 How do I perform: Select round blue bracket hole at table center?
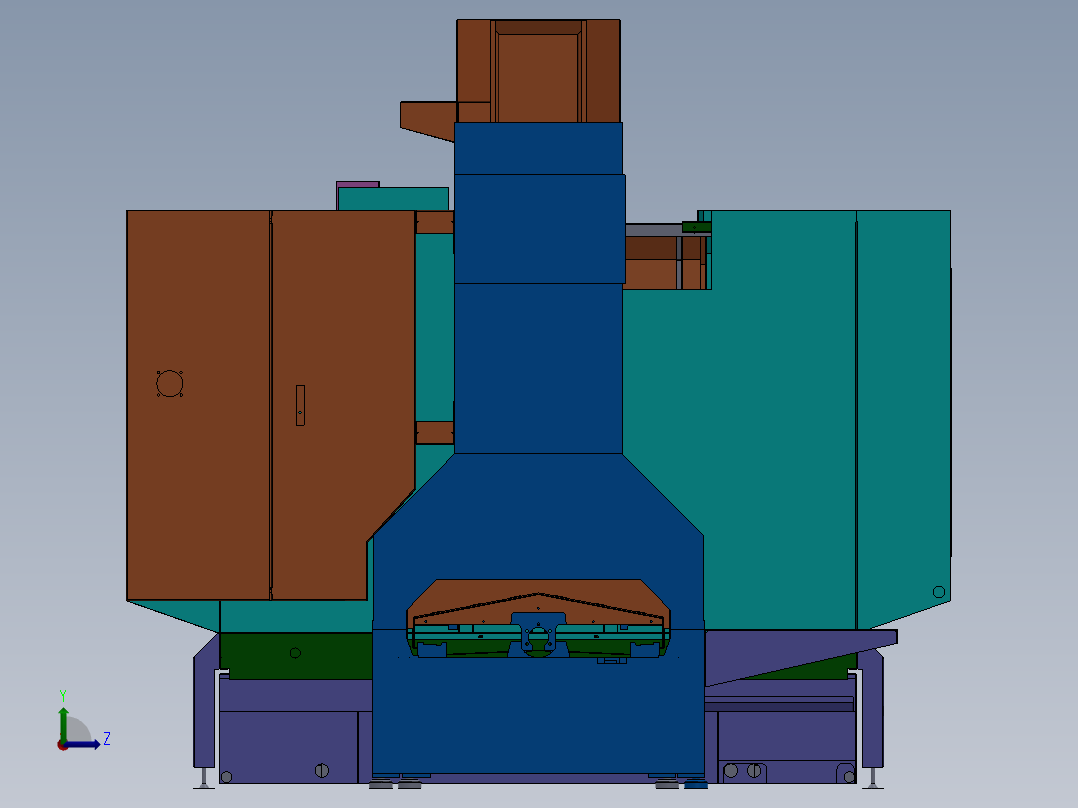click(538, 638)
